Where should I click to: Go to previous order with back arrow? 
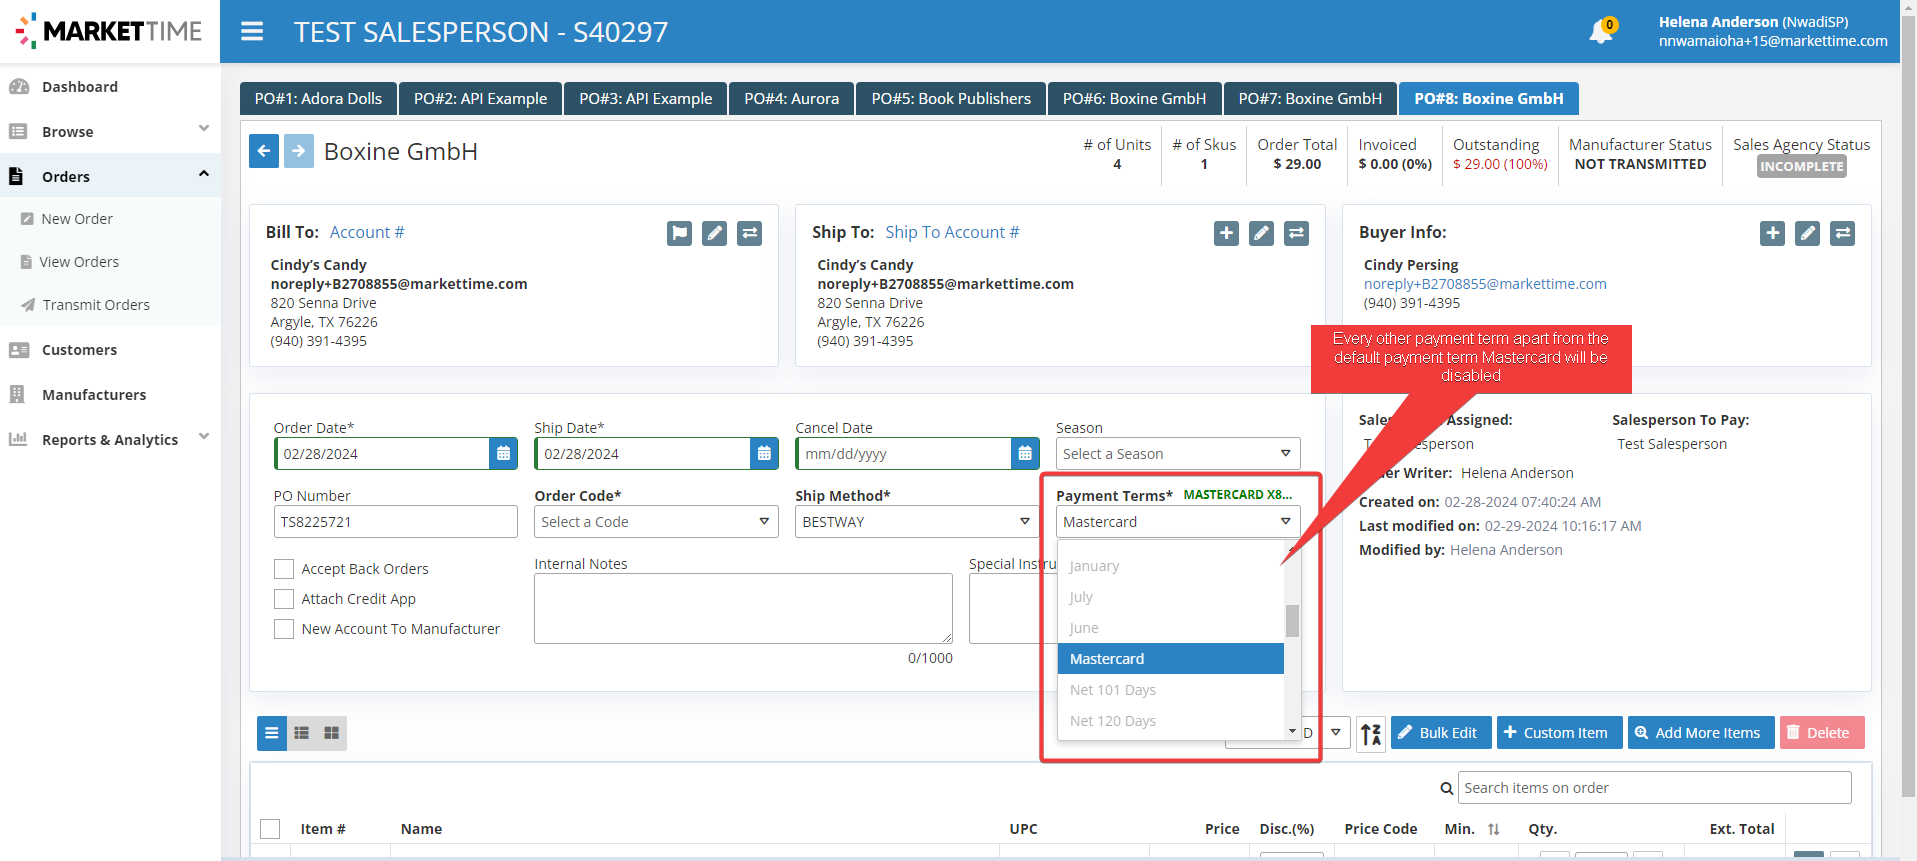pos(264,151)
